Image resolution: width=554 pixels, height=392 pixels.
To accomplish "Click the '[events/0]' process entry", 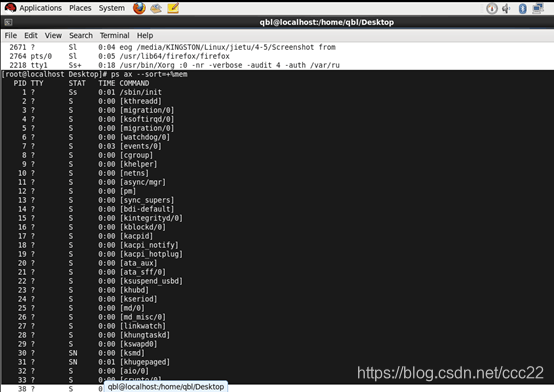I will tap(141, 146).
